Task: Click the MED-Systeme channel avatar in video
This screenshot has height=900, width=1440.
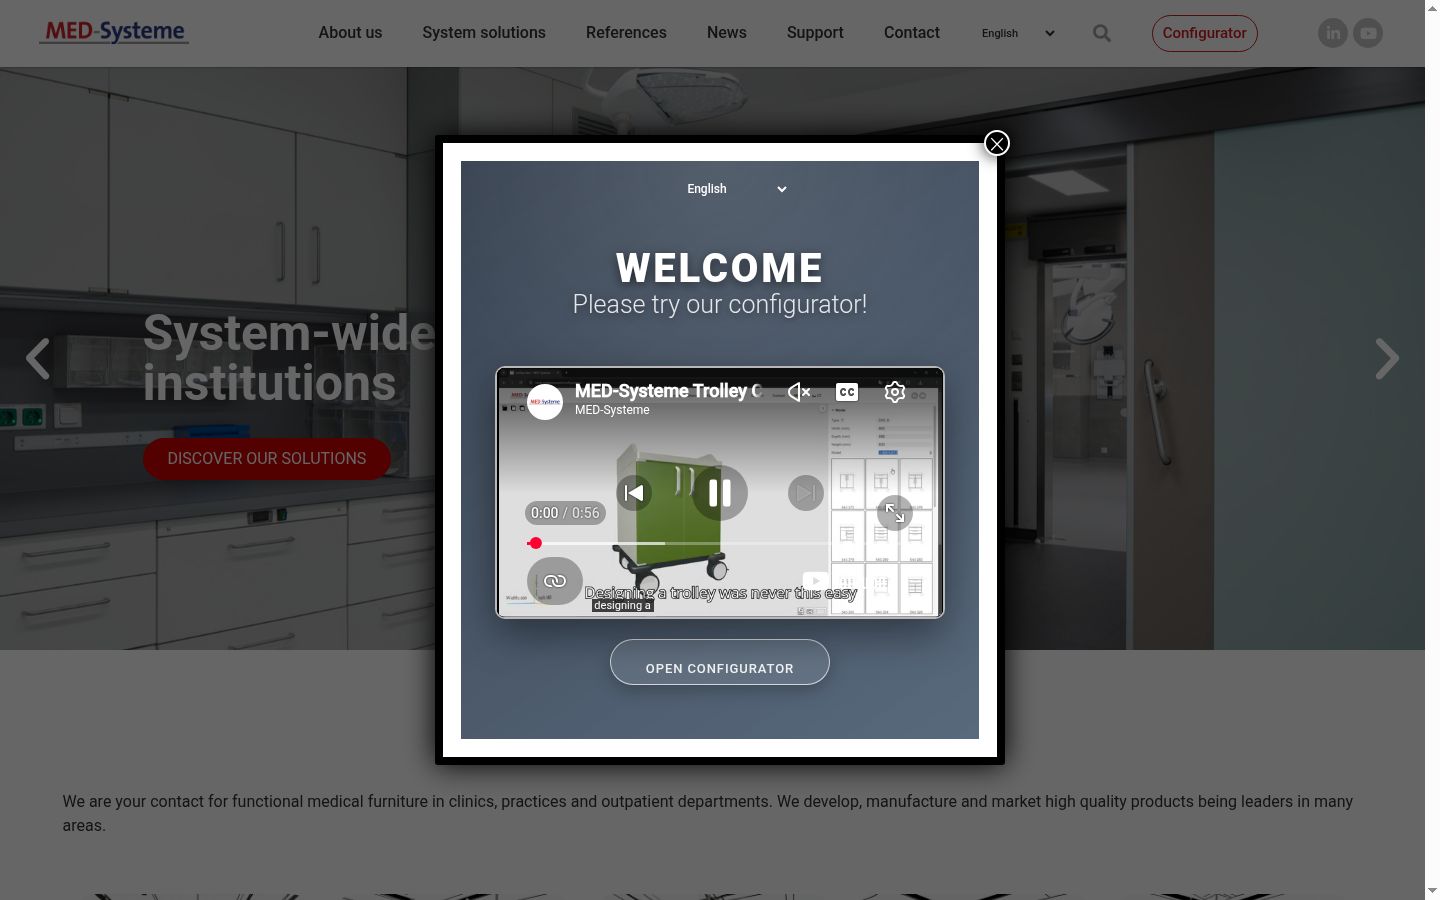Action: pyautogui.click(x=545, y=402)
